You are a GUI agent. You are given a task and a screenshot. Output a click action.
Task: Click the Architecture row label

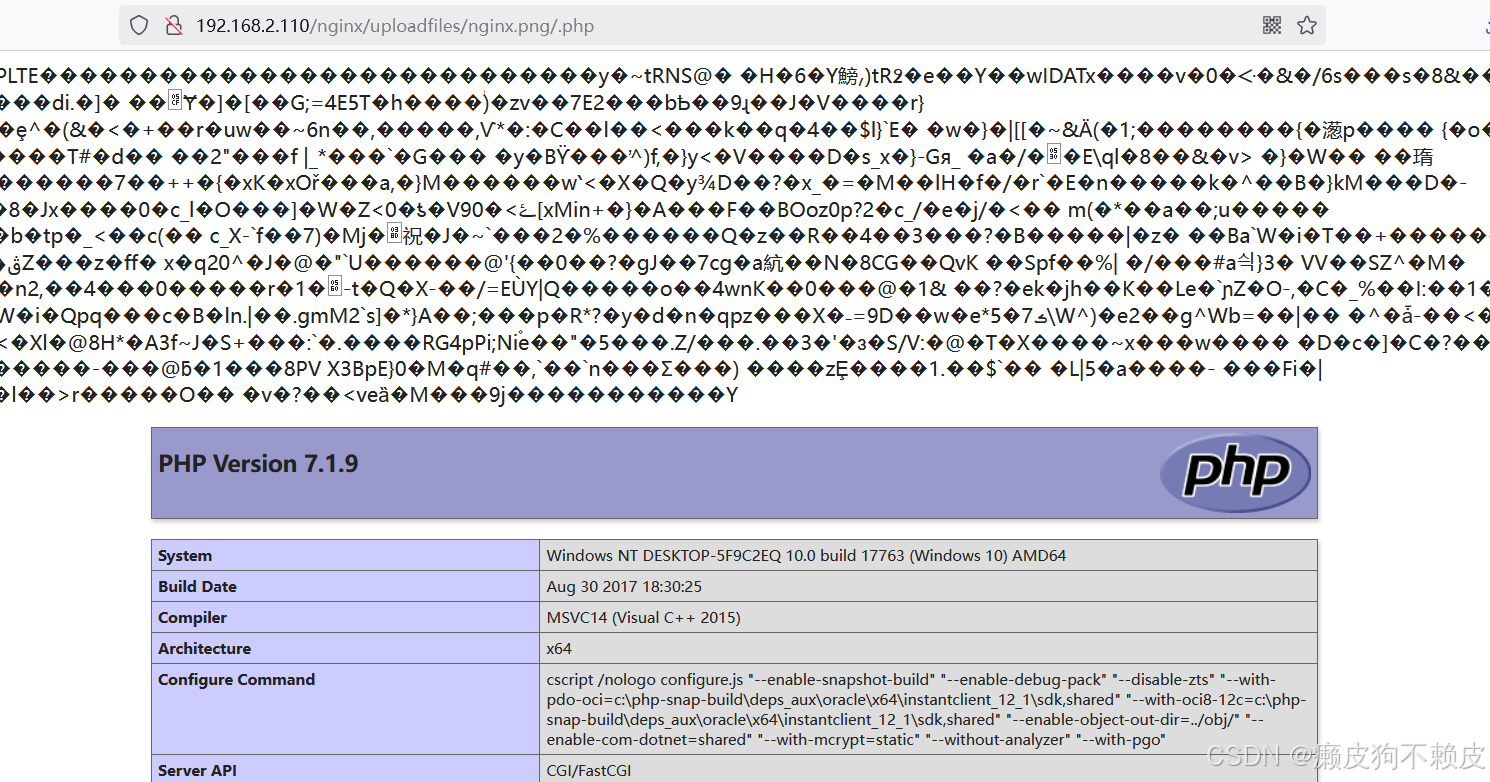[206, 649]
